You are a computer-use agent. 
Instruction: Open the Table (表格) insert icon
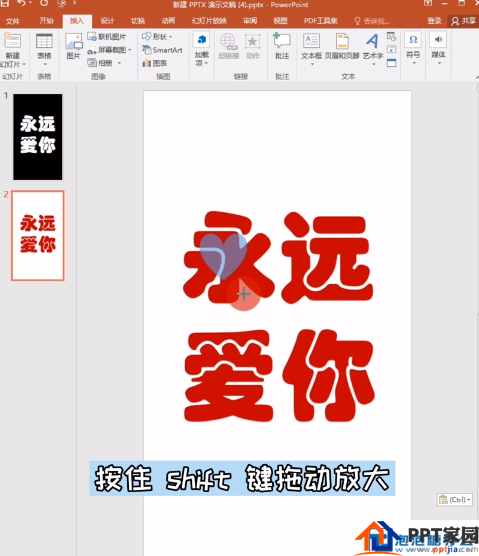pyautogui.click(x=44, y=41)
